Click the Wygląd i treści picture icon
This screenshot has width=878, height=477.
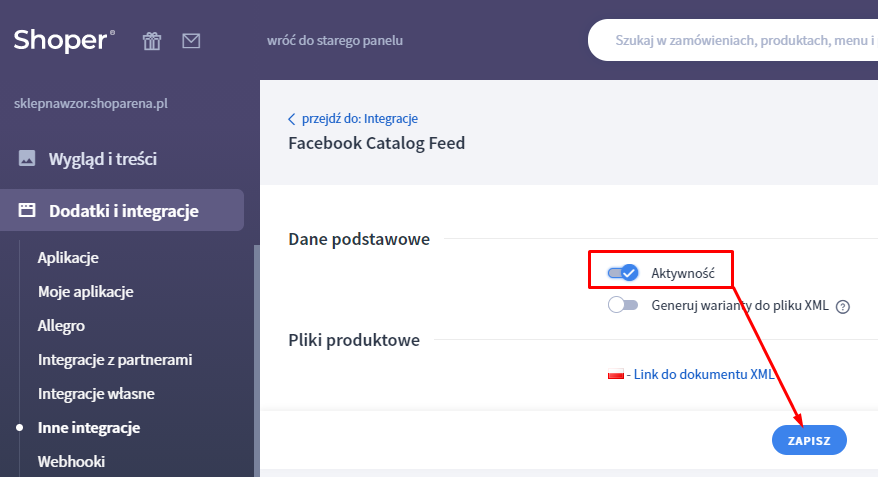[x=27, y=159]
